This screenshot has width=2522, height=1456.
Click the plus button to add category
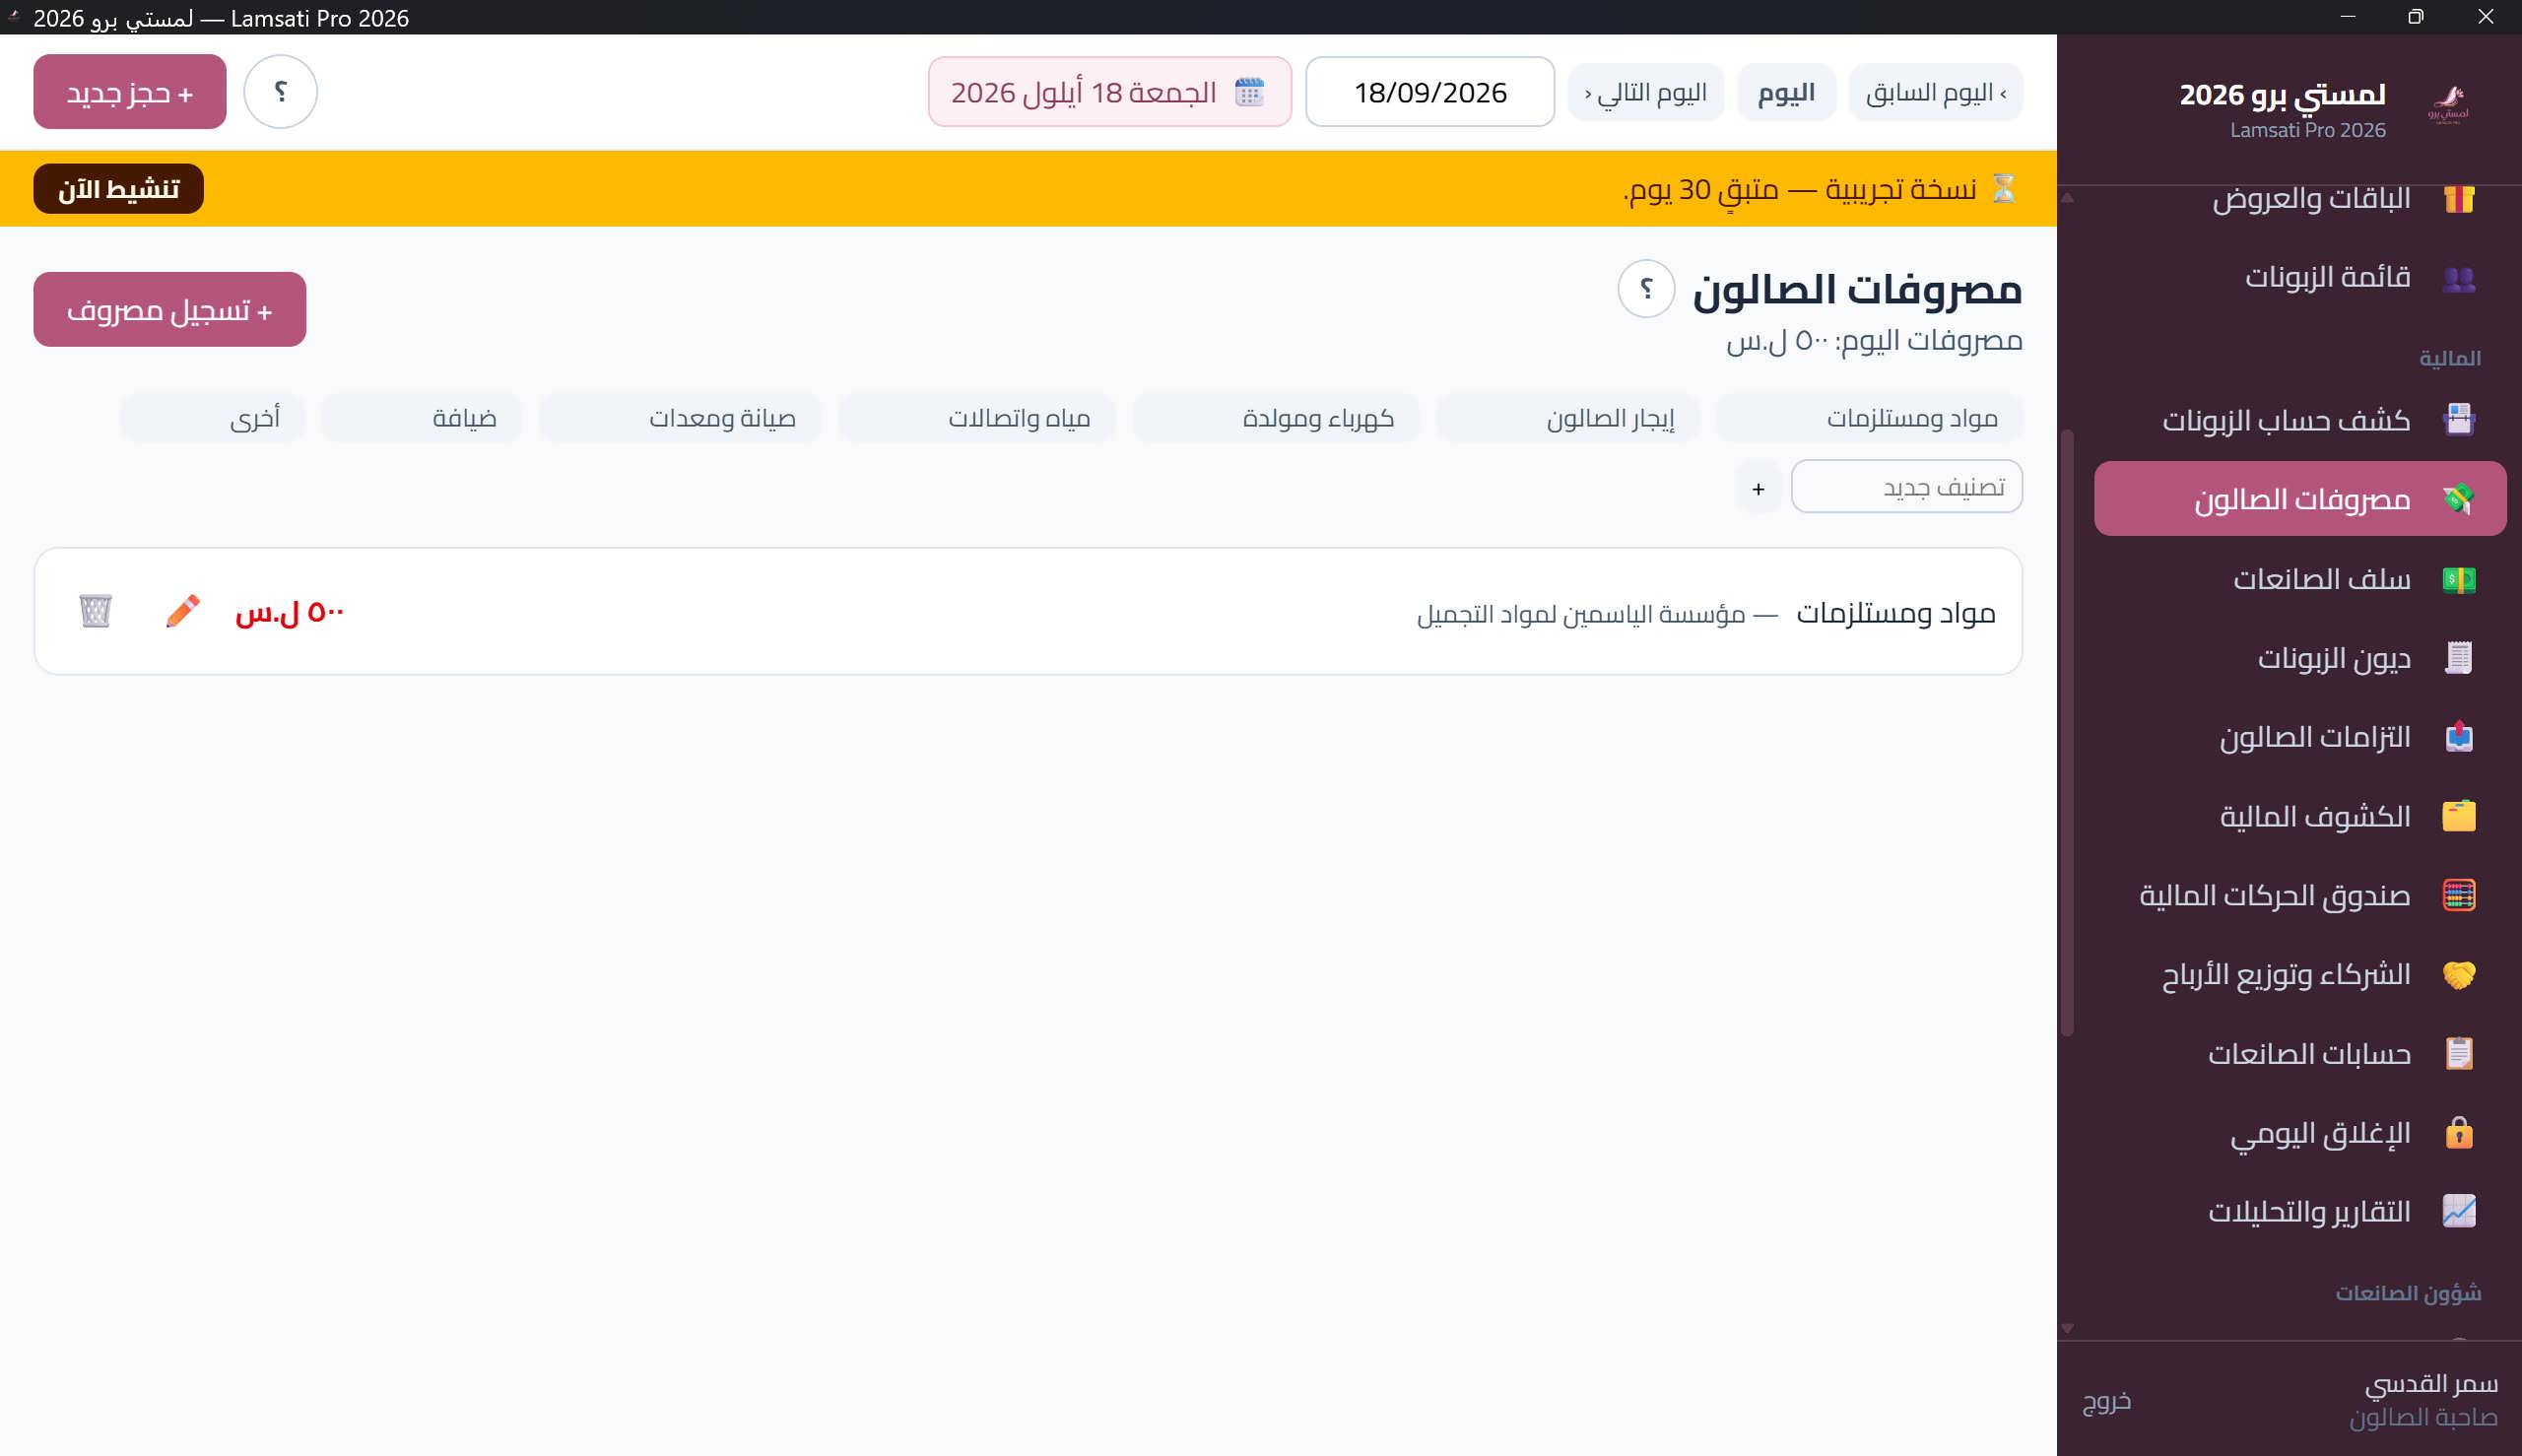point(1758,488)
